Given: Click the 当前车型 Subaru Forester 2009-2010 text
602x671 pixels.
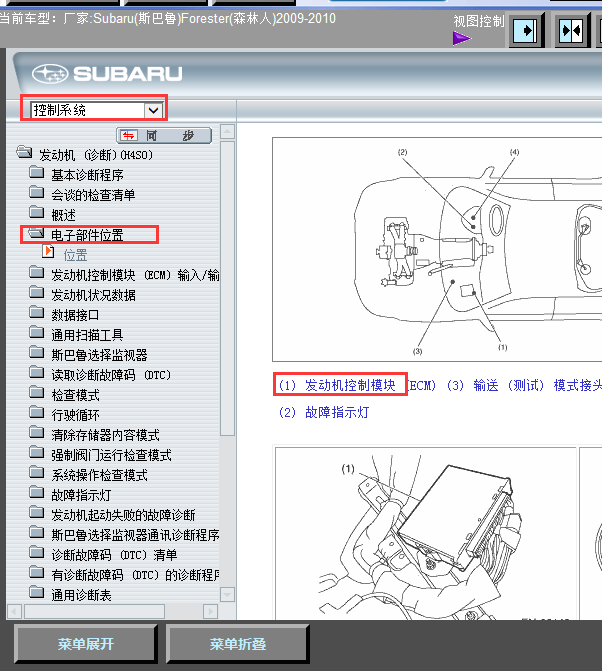Looking at the screenshot, I should click(x=168, y=19).
